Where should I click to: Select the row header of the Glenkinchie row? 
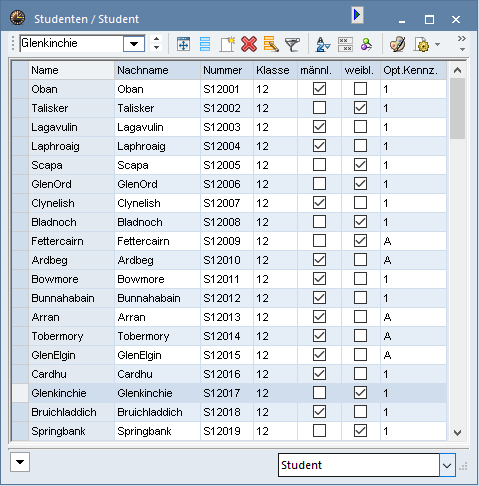20,393
